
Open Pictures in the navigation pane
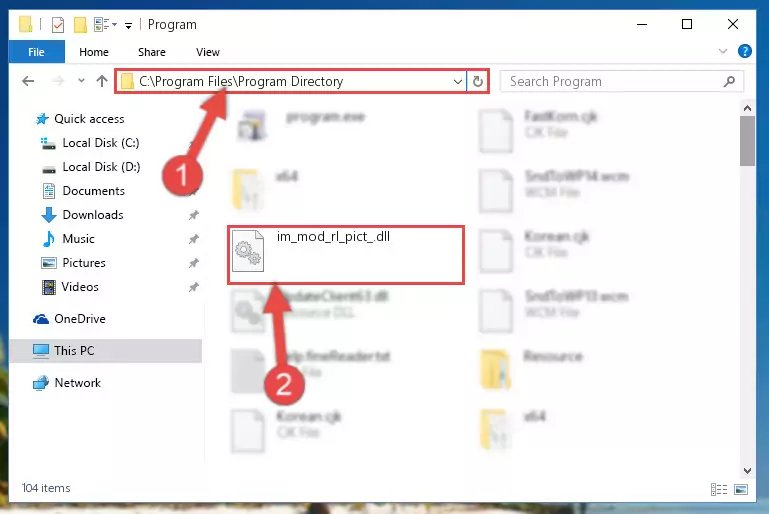pyautogui.click(x=84, y=263)
